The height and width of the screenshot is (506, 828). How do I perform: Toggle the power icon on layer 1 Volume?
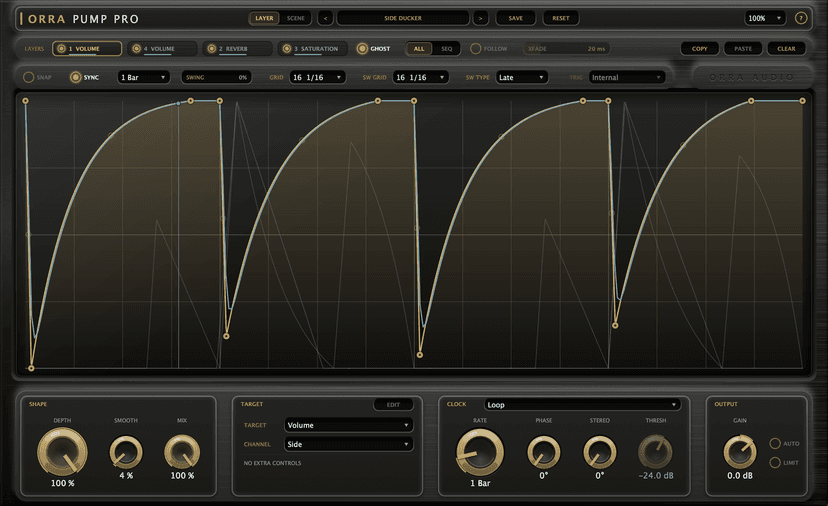[x=61, y=49]
